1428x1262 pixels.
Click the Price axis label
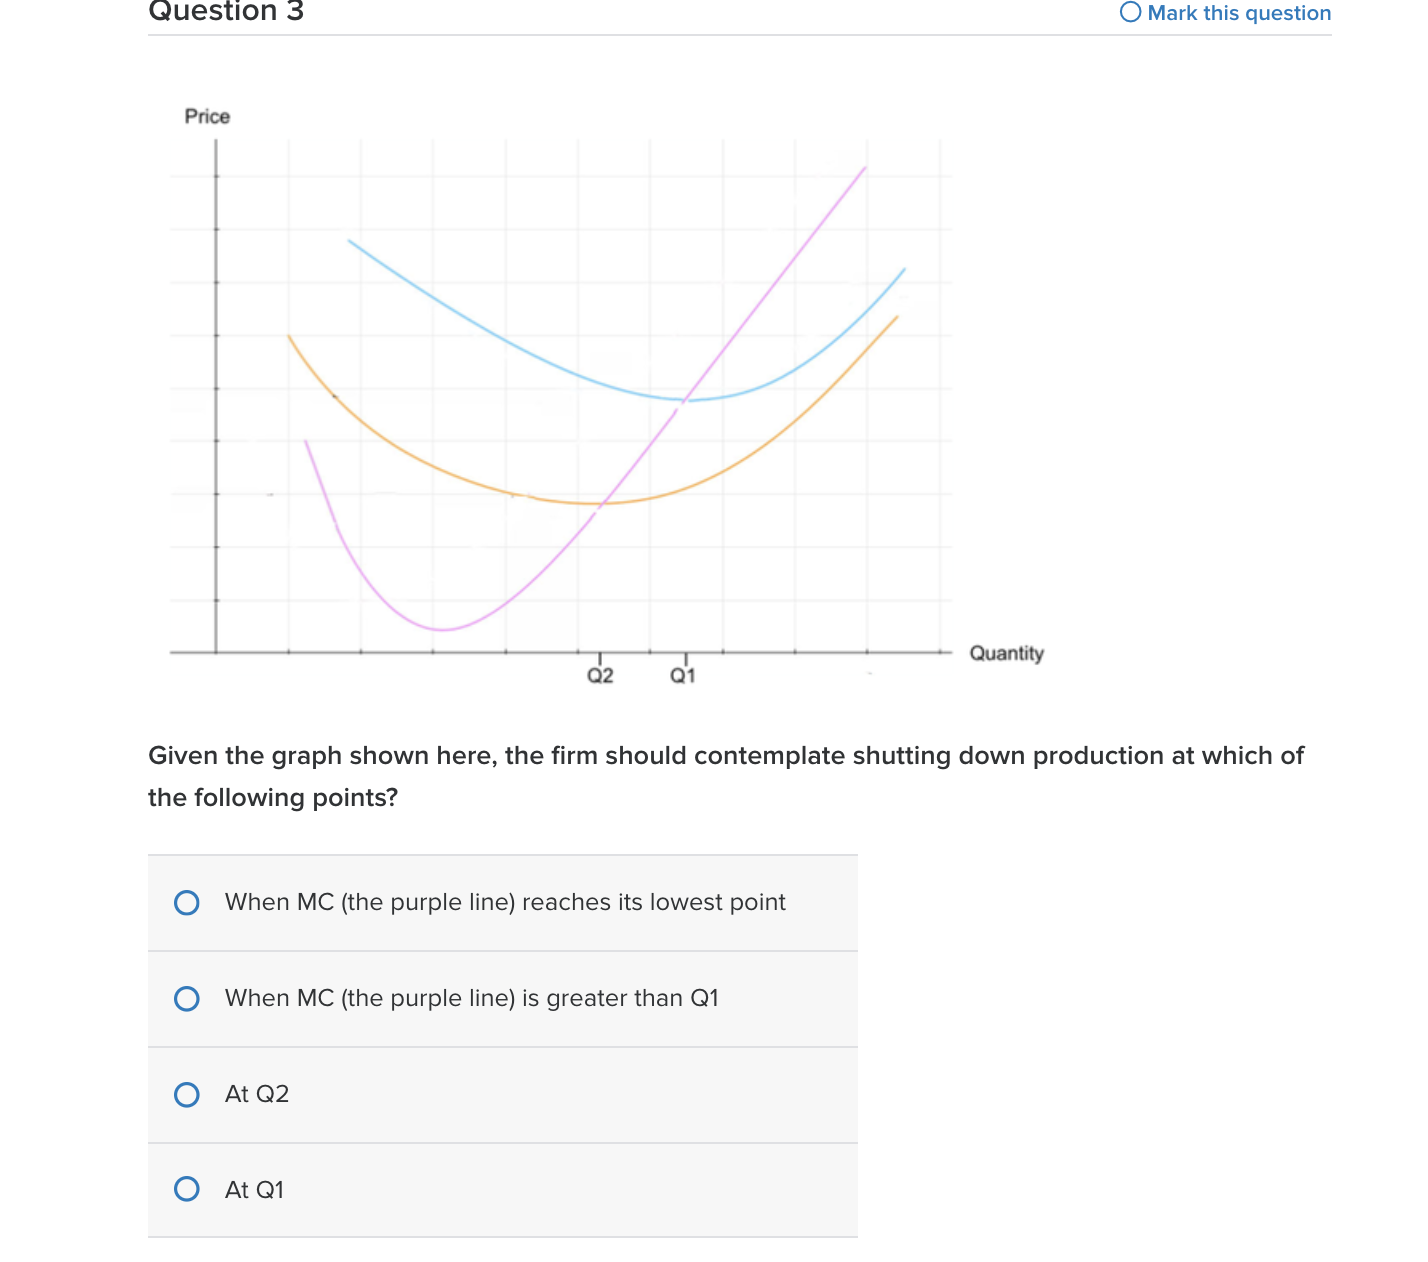[207, 115]
